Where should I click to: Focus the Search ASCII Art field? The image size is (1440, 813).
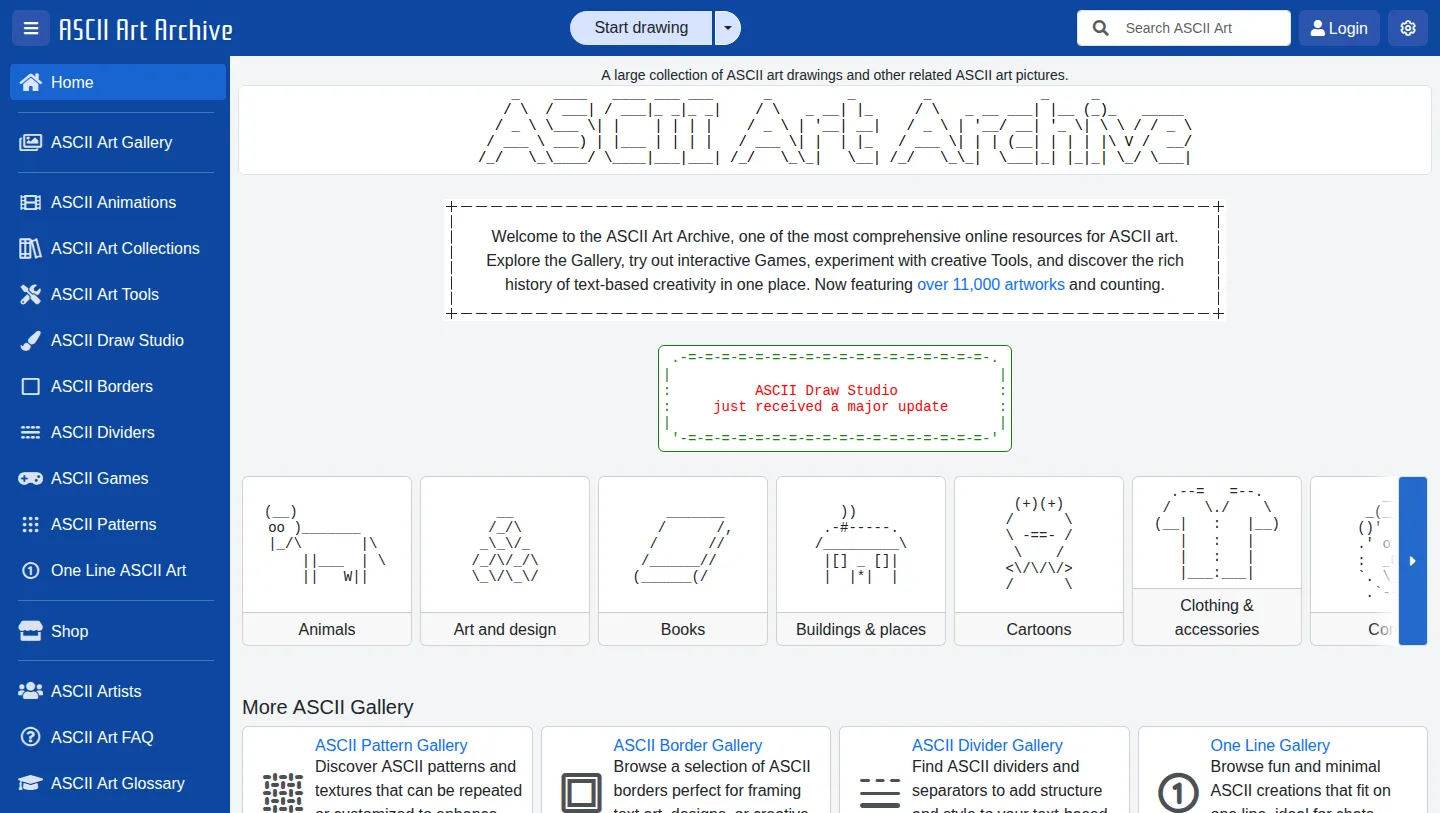[1184, 28]
